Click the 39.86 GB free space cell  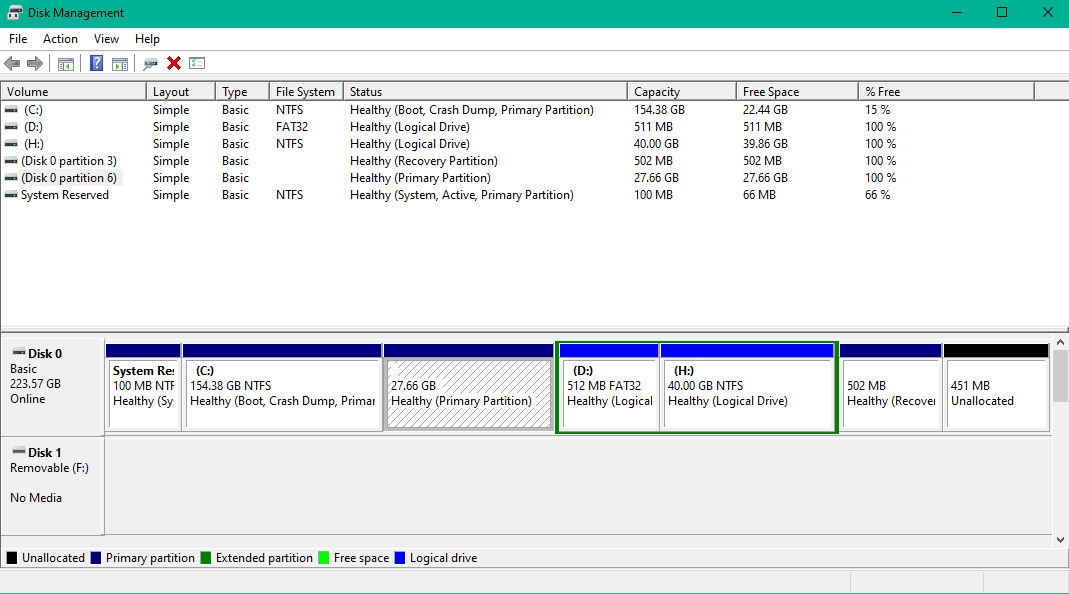point(765,143)
